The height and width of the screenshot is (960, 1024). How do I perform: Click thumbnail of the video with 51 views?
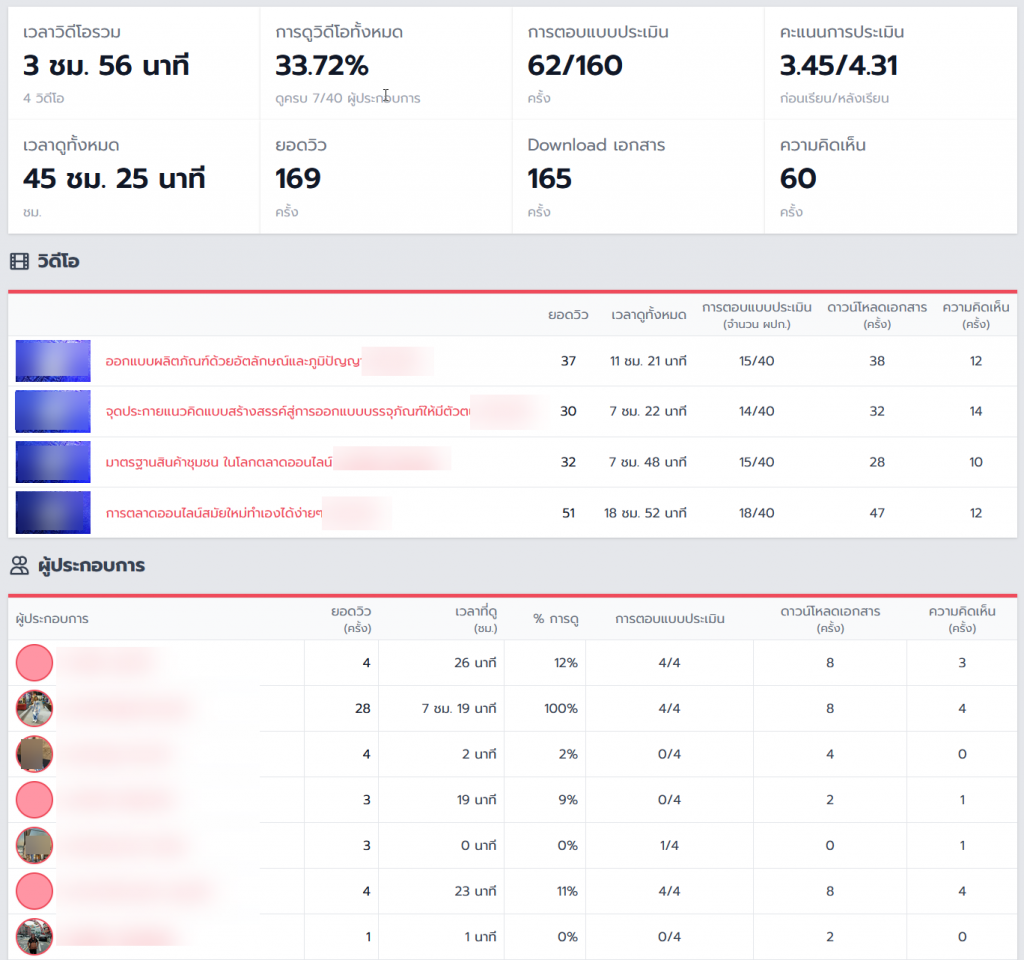53,513
